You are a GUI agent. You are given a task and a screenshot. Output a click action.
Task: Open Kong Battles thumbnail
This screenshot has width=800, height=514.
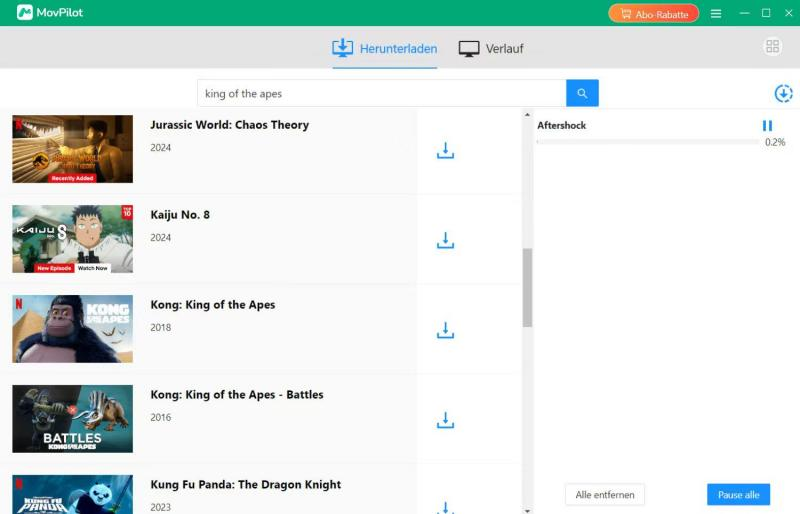(x=72, y=419)
